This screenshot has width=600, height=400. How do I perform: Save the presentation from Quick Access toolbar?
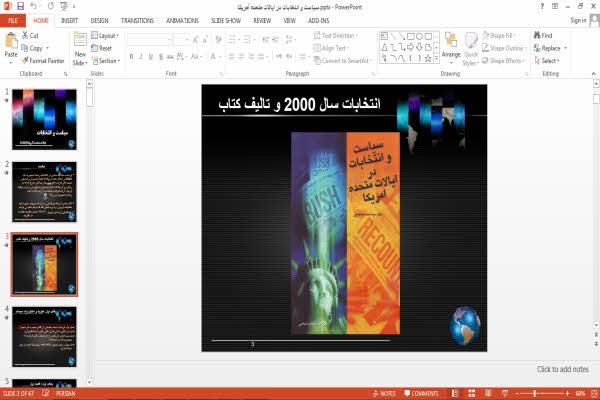21,6
